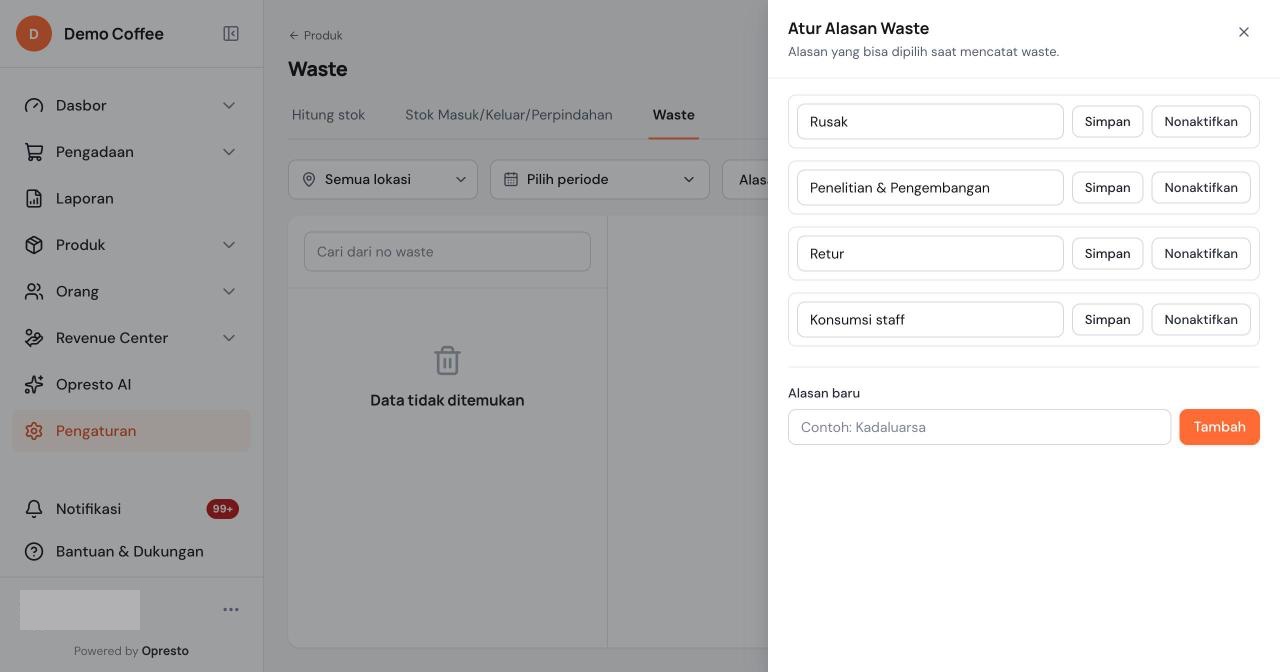Expand the Dasbor menu chevron

point(229,106)
